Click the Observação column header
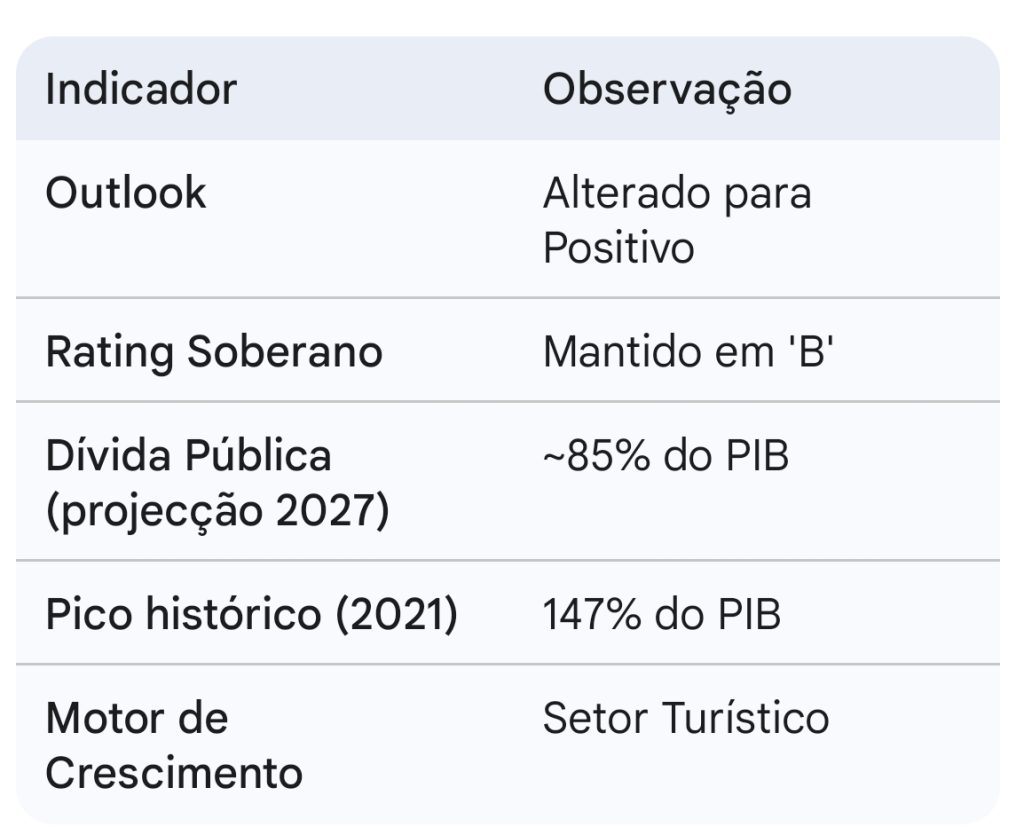Image resolution: width=1024 pixels, height=827 pixels. click(667, 89)
